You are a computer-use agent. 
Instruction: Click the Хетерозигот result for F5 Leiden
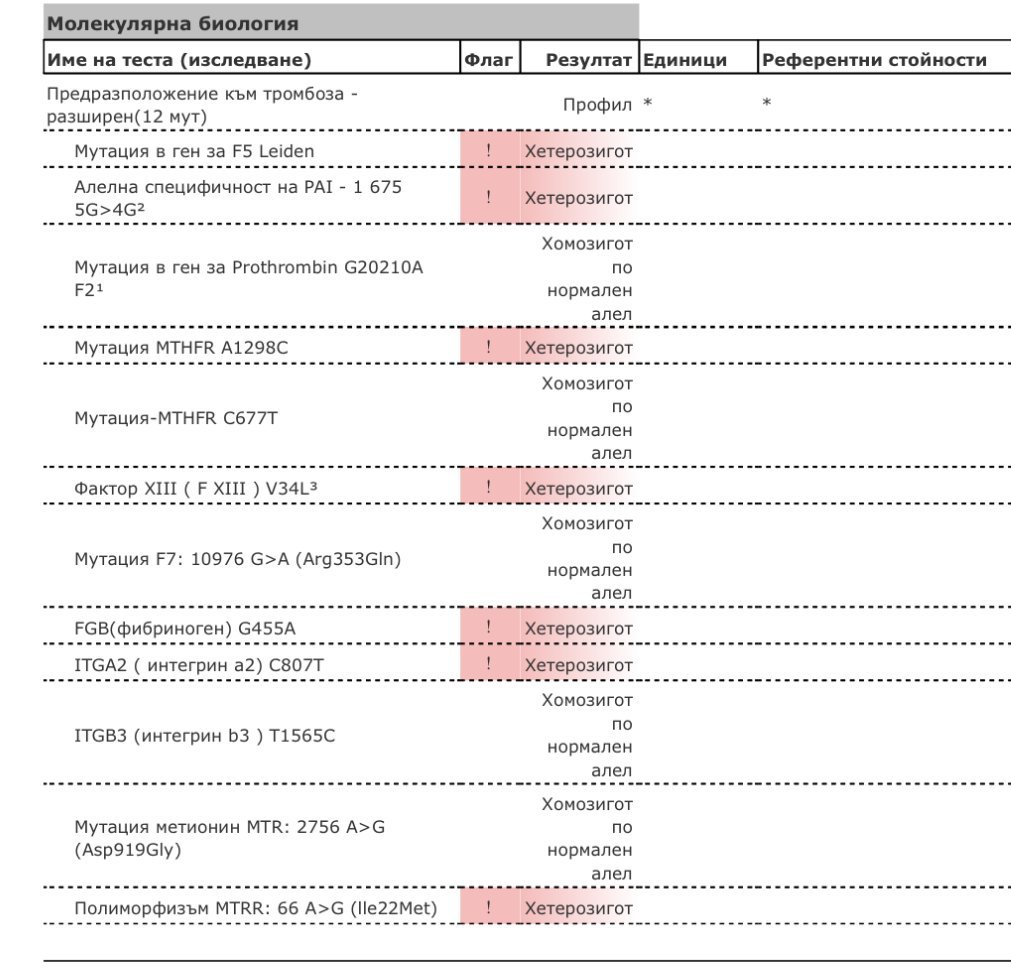point(579,151)
